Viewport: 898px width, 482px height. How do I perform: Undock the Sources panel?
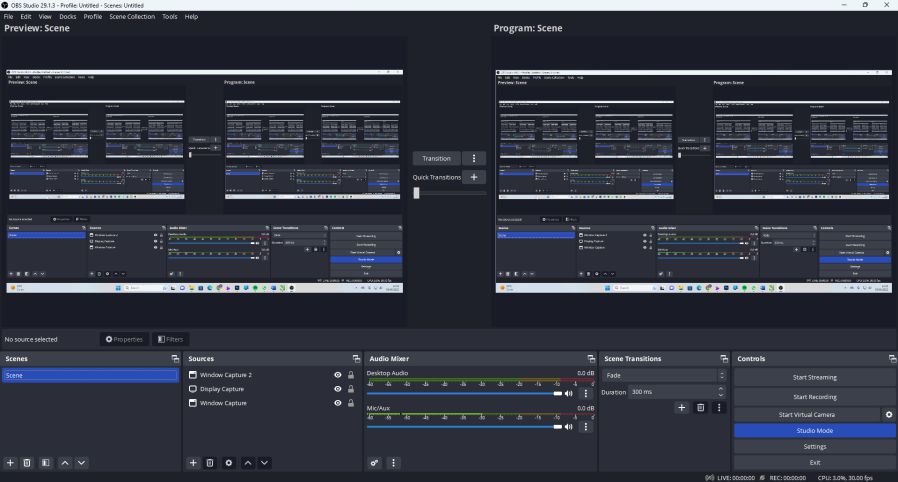coord(356,358)
